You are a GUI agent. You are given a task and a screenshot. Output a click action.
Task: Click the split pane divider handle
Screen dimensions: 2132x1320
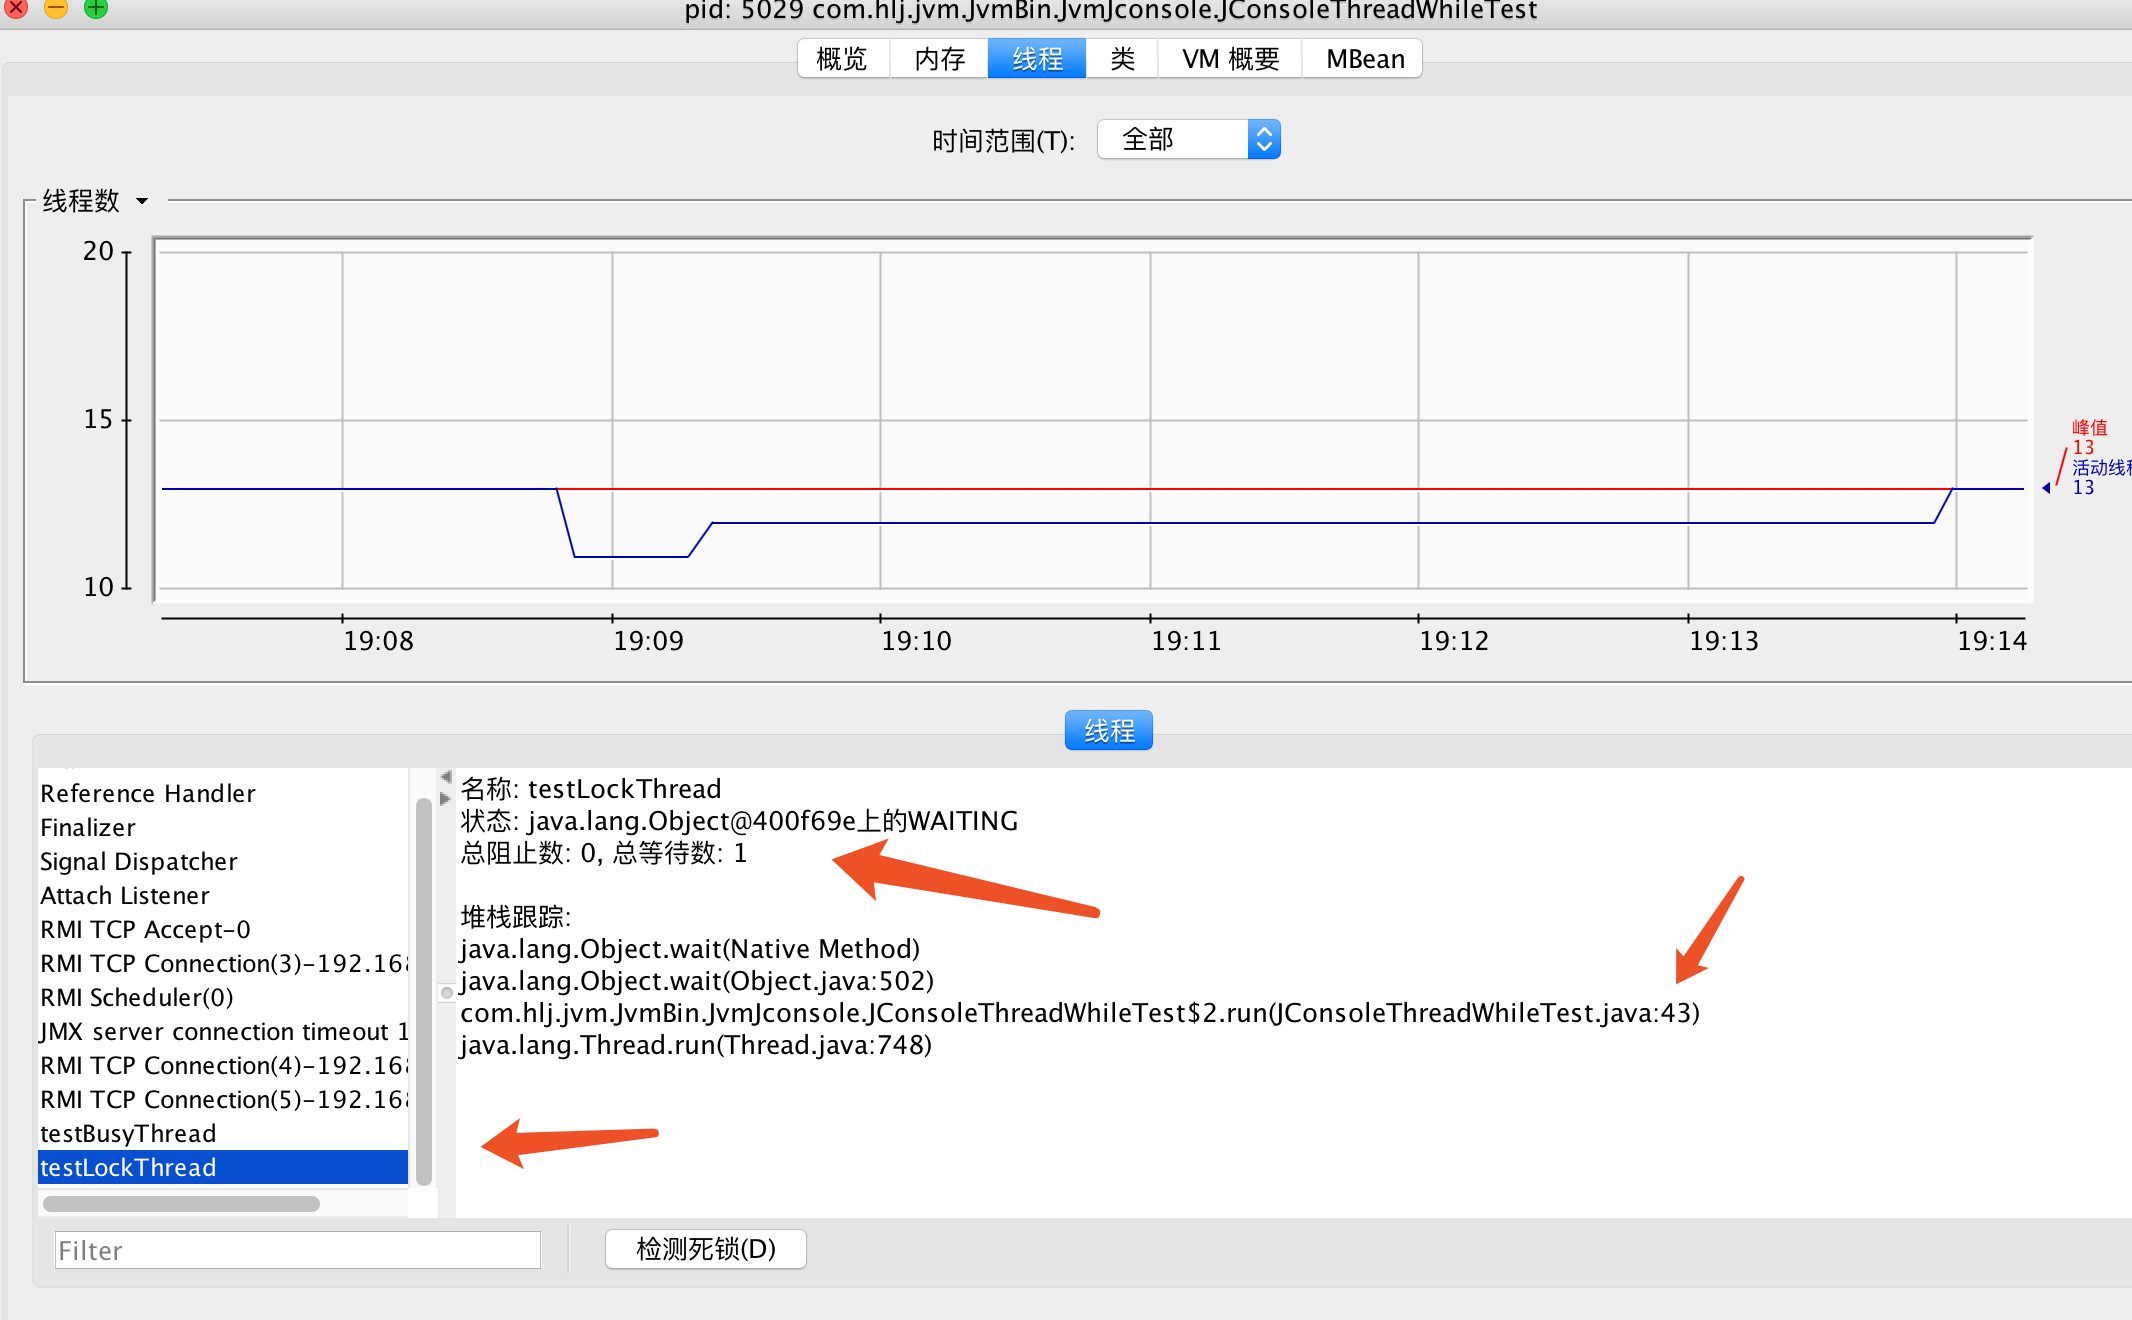447,992
